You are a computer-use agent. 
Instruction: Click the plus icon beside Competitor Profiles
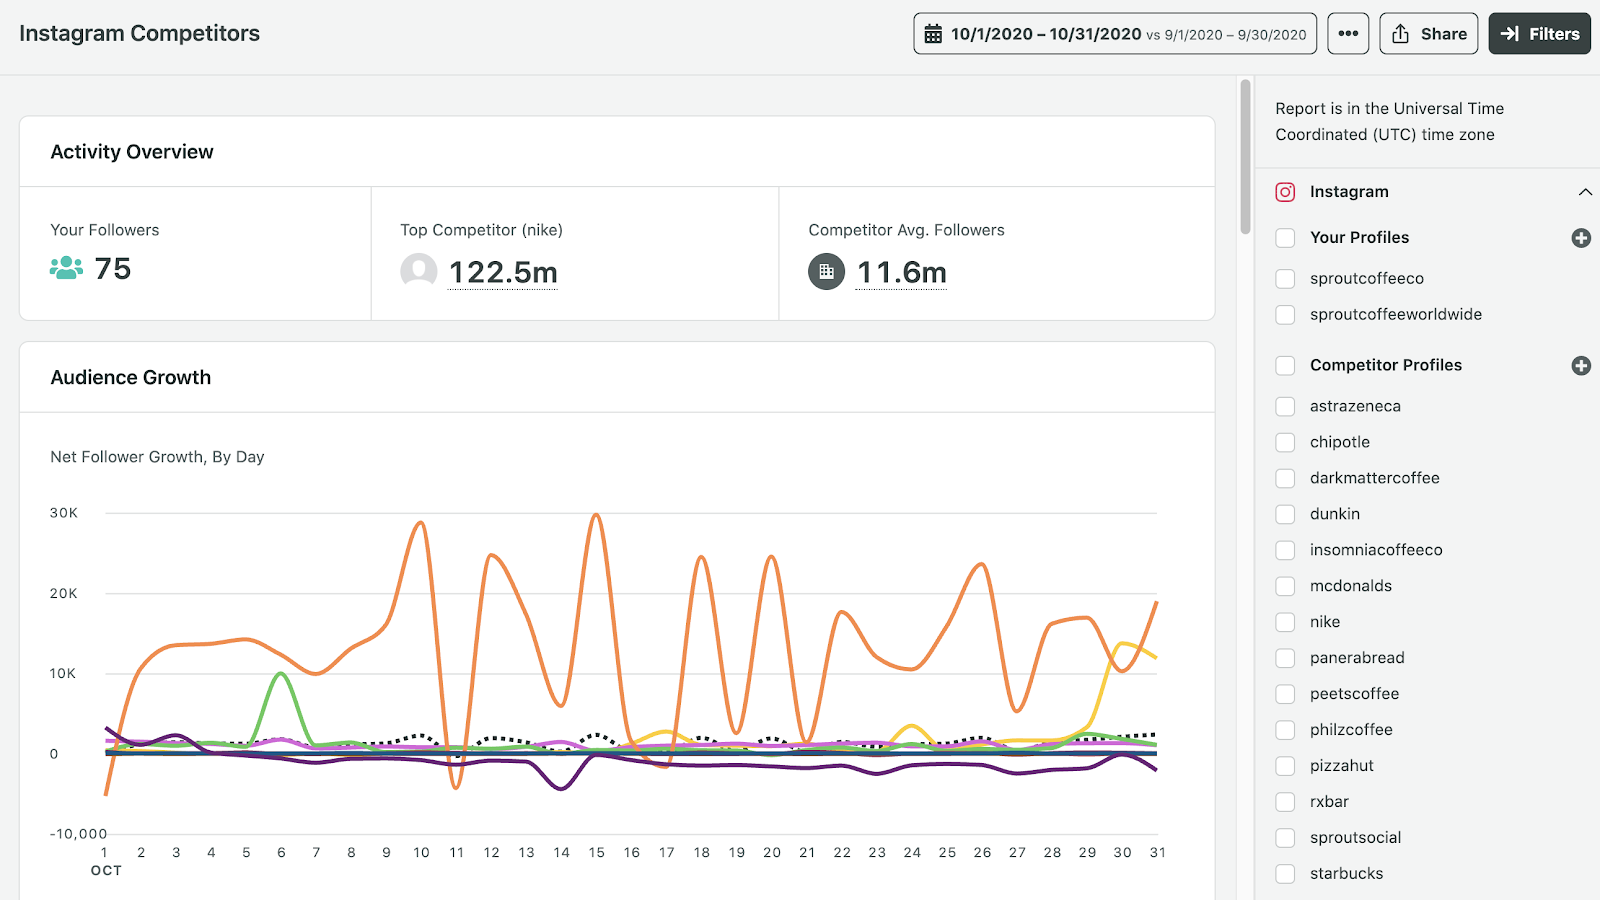coord(1581,366)
